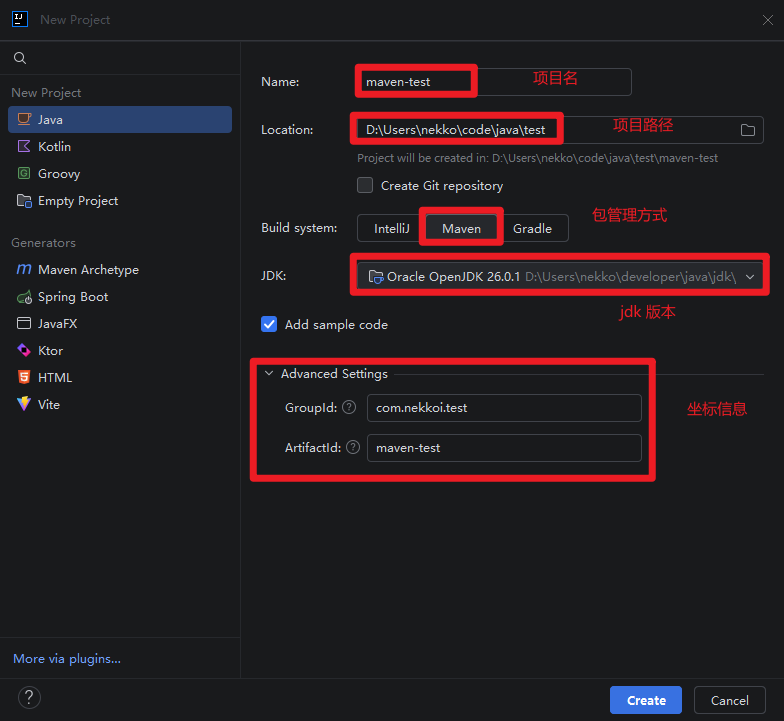The width and height of the screenshot is (784, 721).
Task: Open More via plugins link
Action: click(67, 658)
